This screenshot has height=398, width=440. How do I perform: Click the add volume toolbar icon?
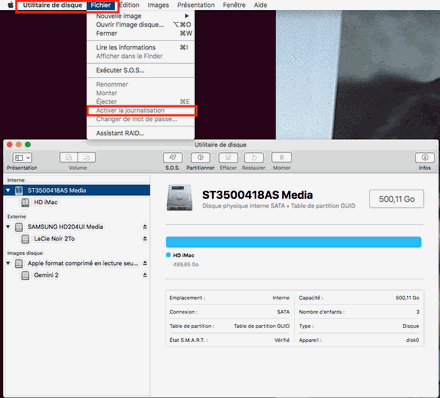pos(68,157)
